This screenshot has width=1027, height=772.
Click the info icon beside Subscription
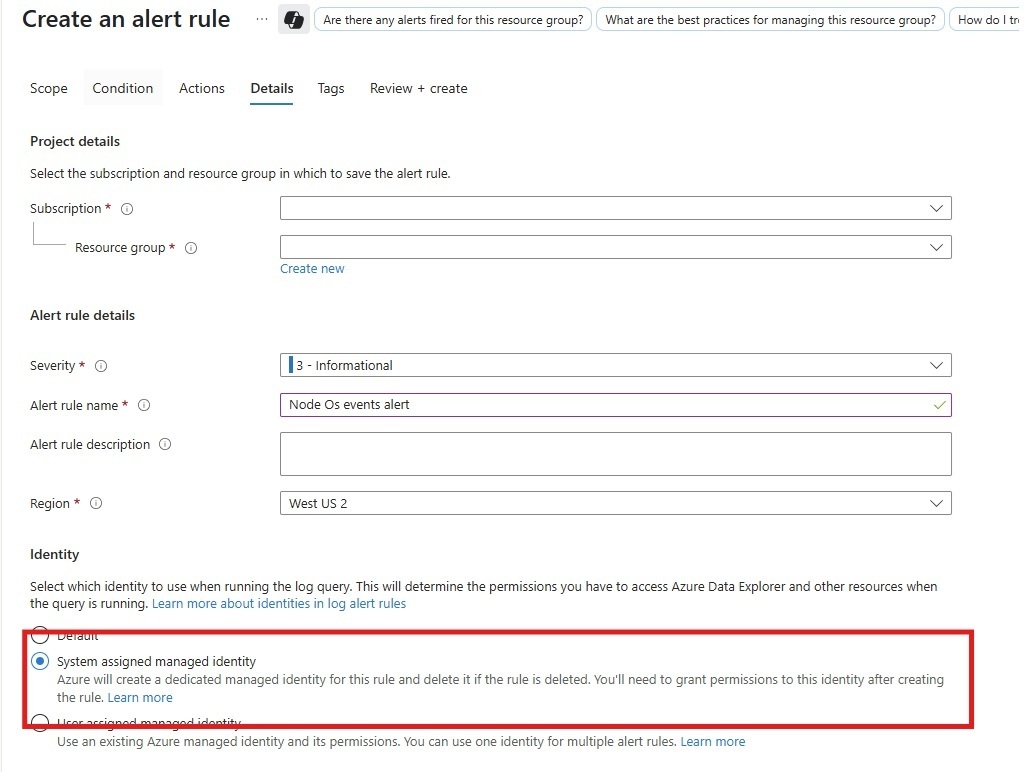click(x=126, y=209)
